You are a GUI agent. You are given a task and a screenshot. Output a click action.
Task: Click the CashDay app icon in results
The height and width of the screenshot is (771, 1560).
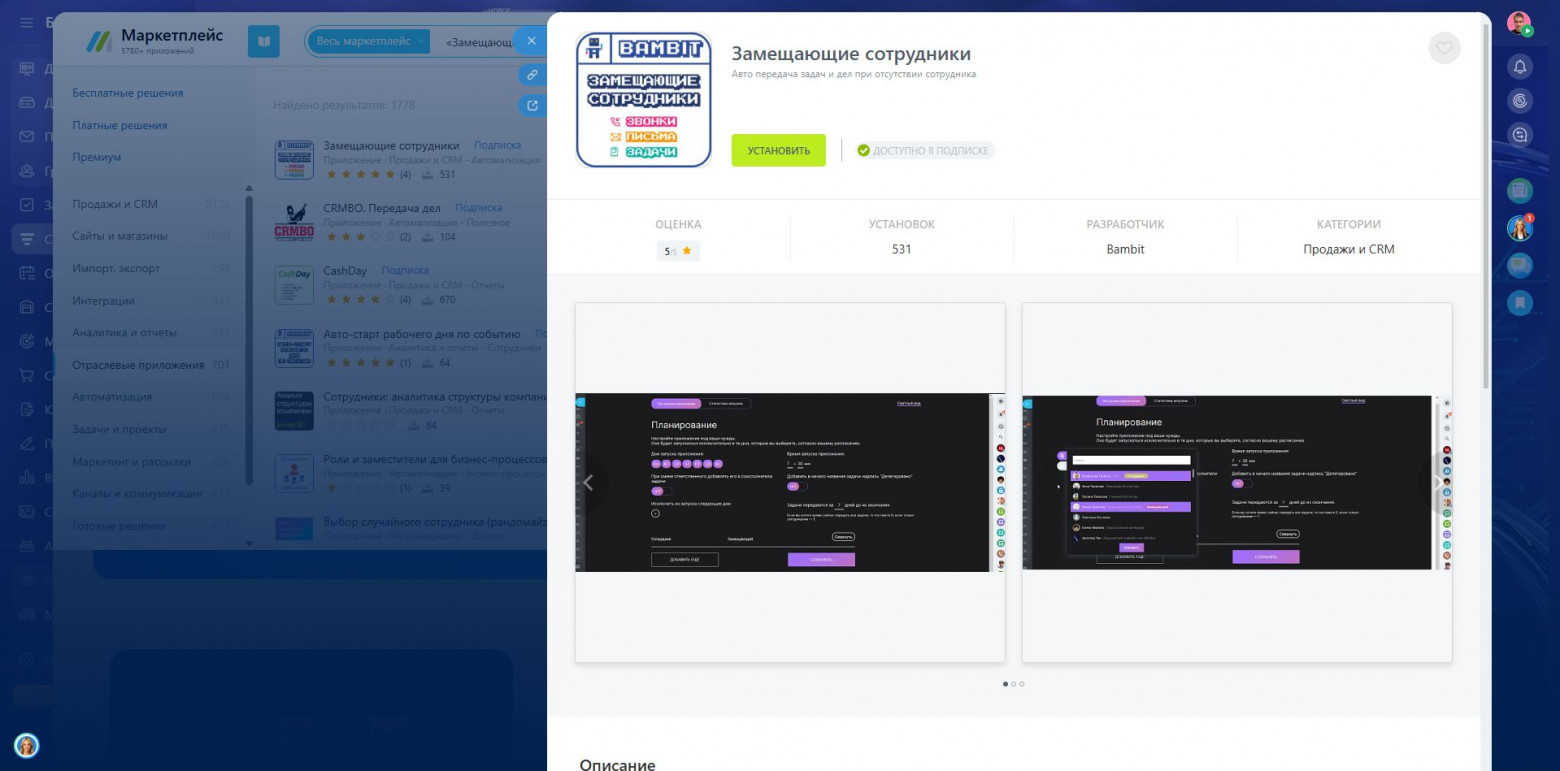(x=294, y=285)
